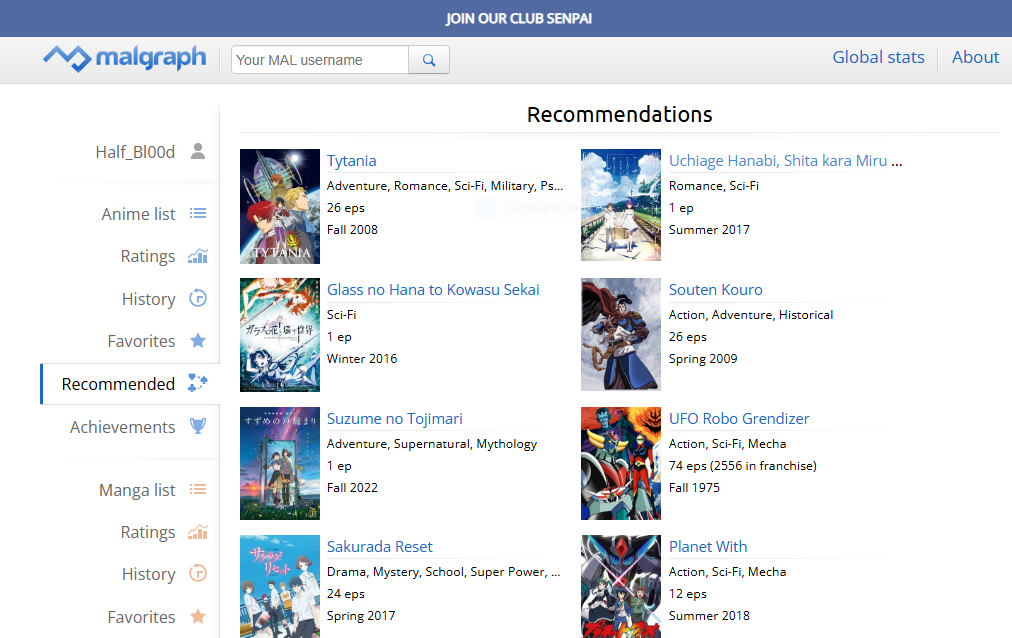Click the 'Fall 2022' season text
This screenshot has height=638, width=1012.
coord(352,488)
